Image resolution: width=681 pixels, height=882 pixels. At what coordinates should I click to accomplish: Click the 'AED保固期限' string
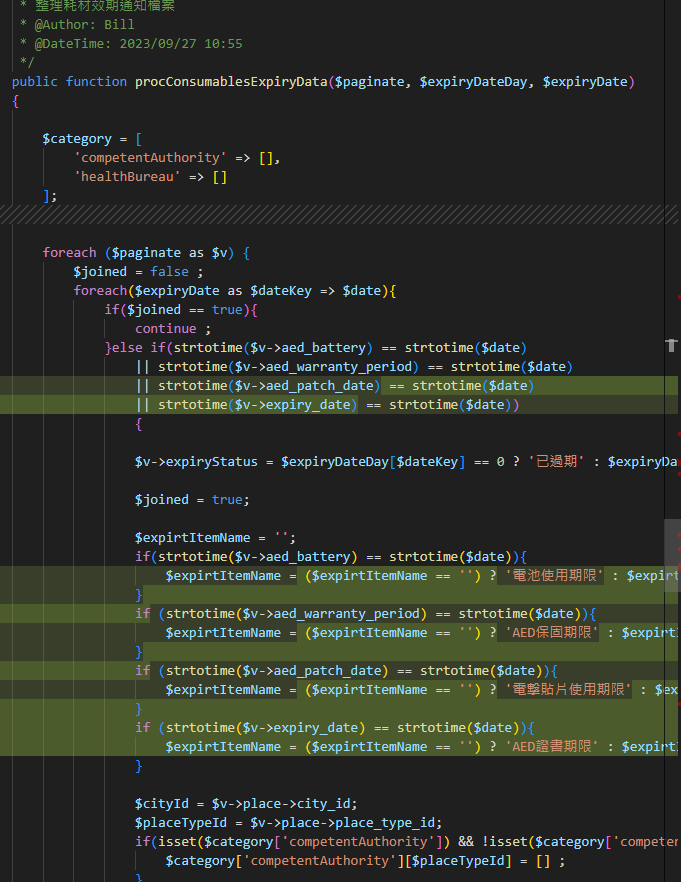(x=551, y=632)
